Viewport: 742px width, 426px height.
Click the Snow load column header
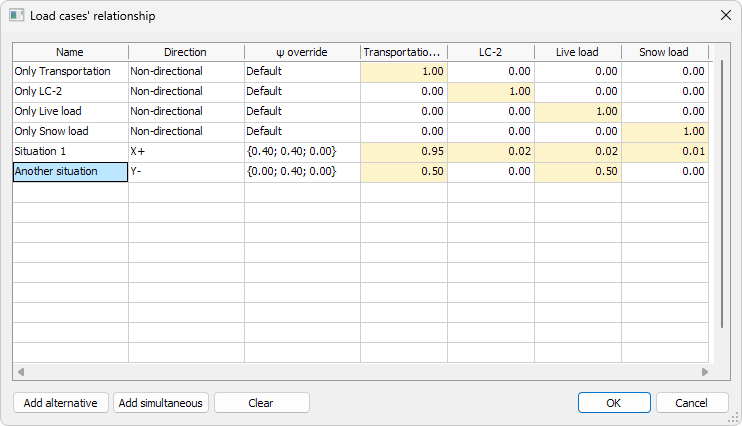point(664,52)
